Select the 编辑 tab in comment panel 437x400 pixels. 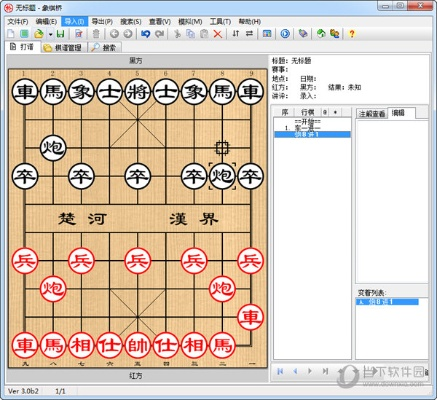coord(402,113)
